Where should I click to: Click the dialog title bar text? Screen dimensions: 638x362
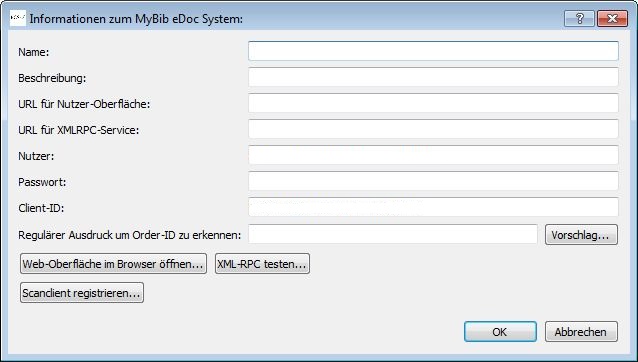[136, 19]
